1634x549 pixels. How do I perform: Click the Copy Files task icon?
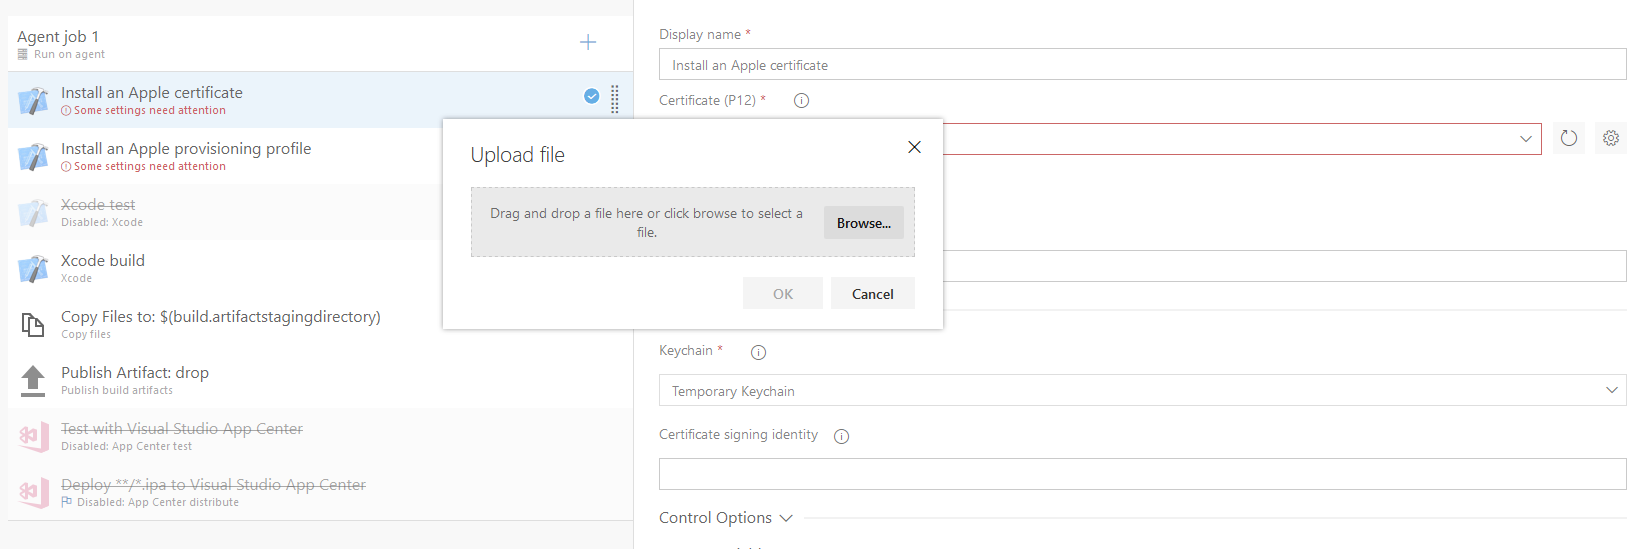point(33,324)
